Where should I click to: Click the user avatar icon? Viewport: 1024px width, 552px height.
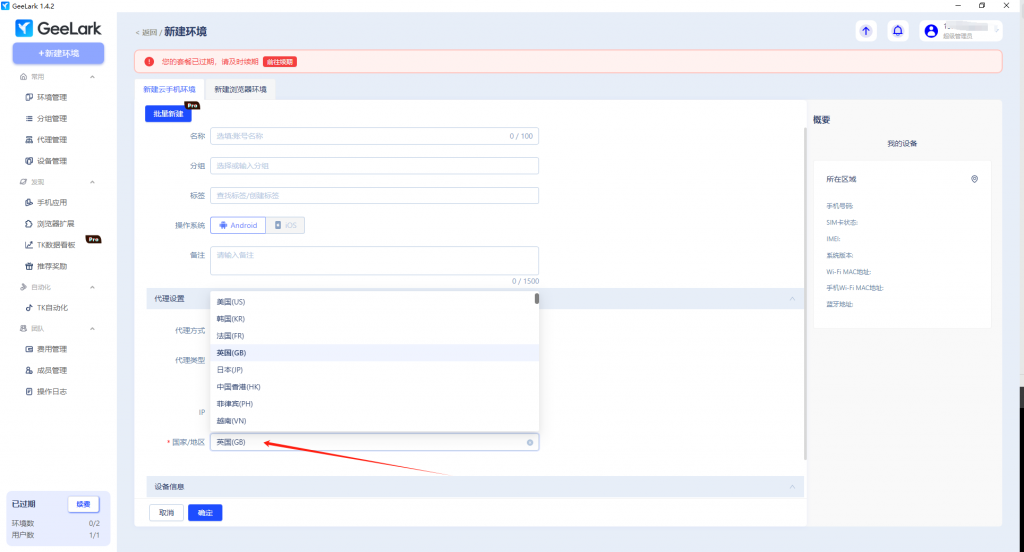pyautogui.click(x=932, y=31)
